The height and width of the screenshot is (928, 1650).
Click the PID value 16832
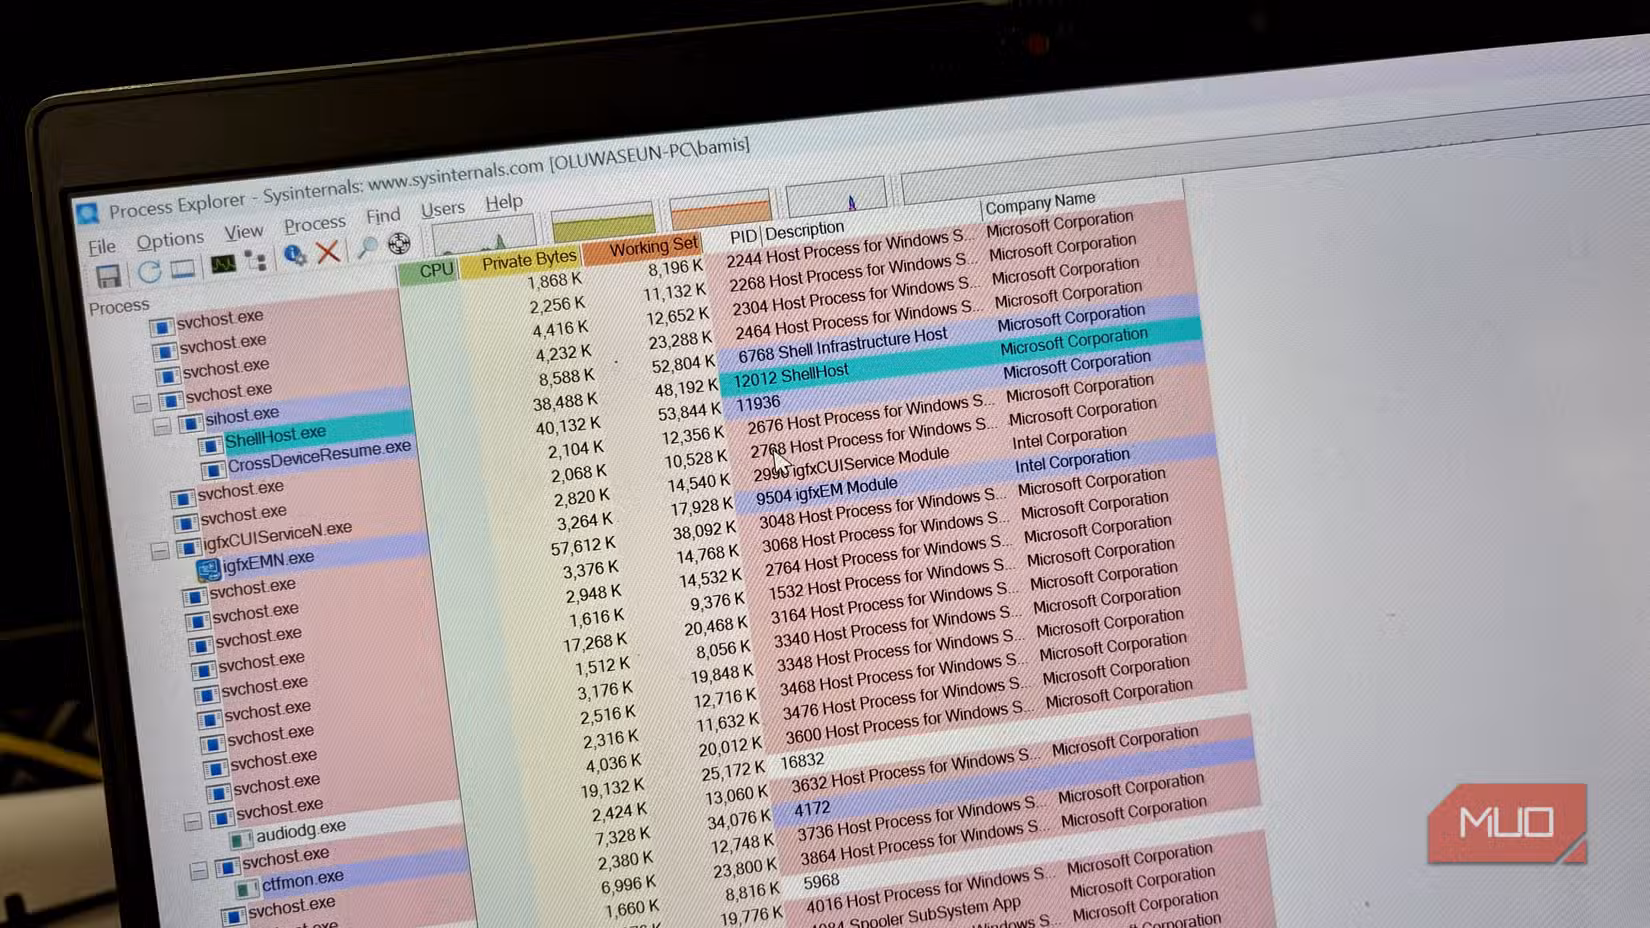(x=802, y=761)
